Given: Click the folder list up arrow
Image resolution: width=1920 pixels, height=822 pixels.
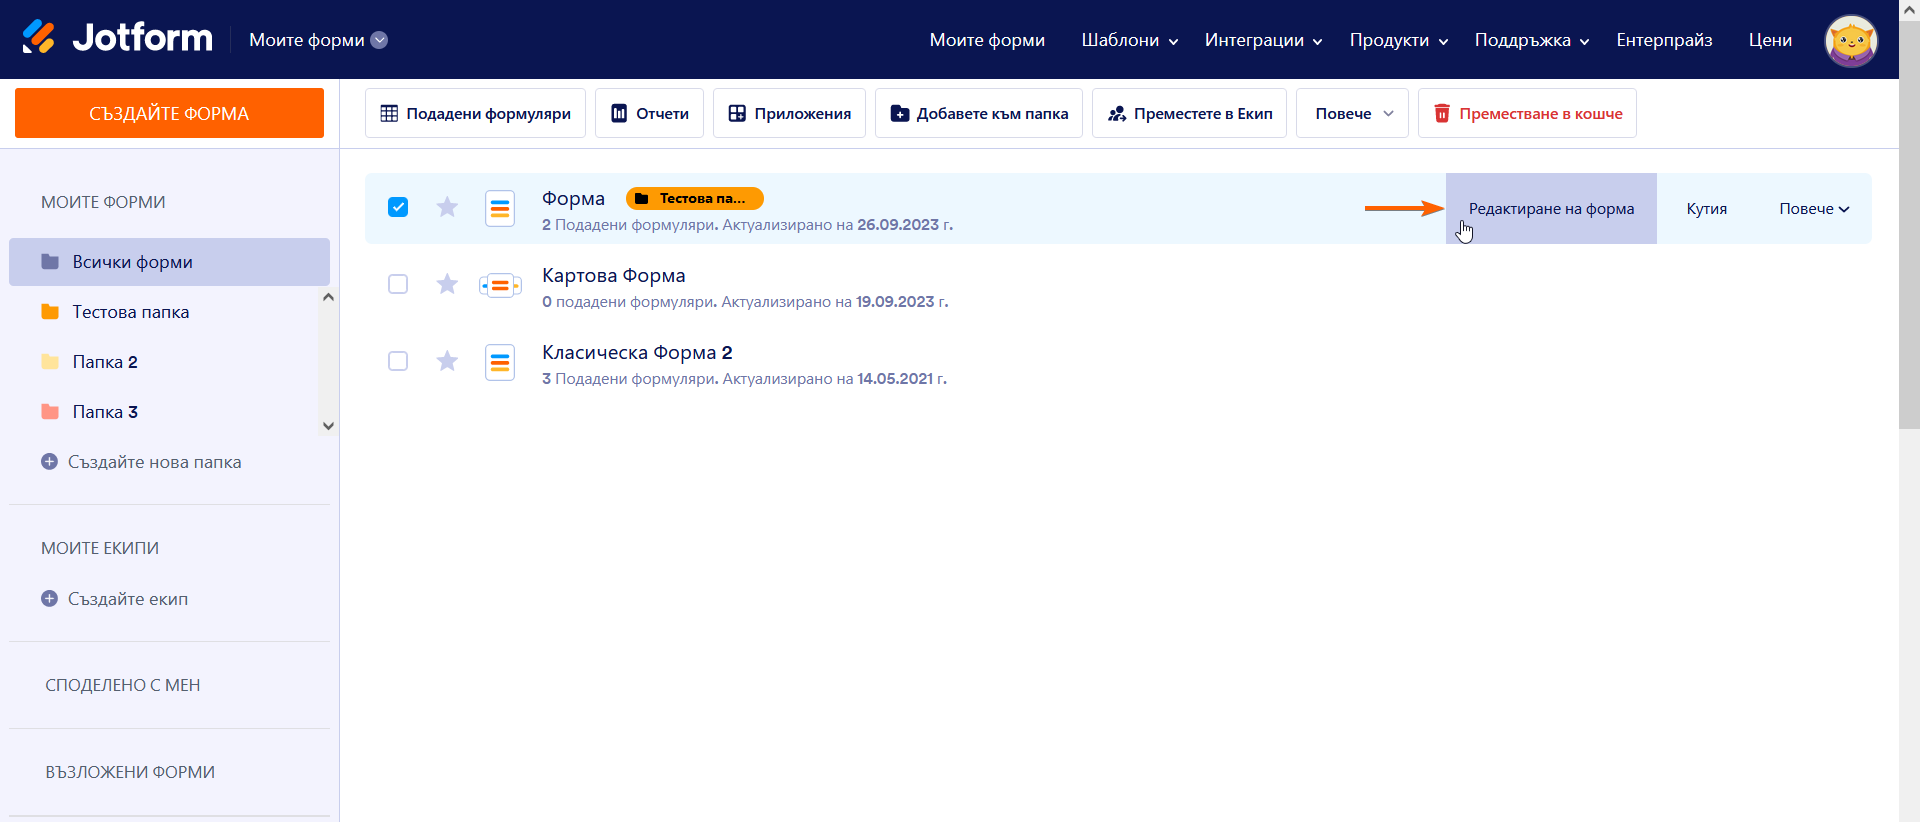Looking at the screenshot, I should 328,298.
